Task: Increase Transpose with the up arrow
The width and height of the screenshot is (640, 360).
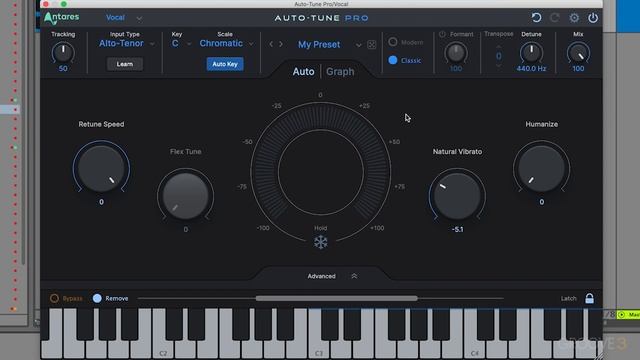Action: 499,47
